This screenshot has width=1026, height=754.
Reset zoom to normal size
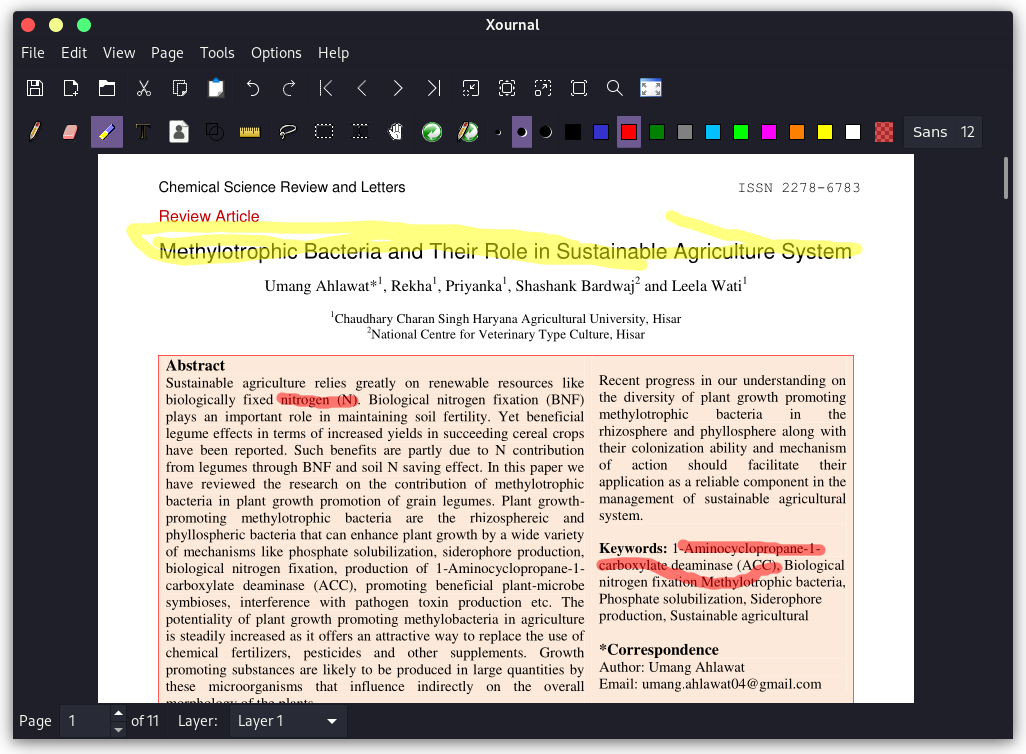click(x=578, y=88)
